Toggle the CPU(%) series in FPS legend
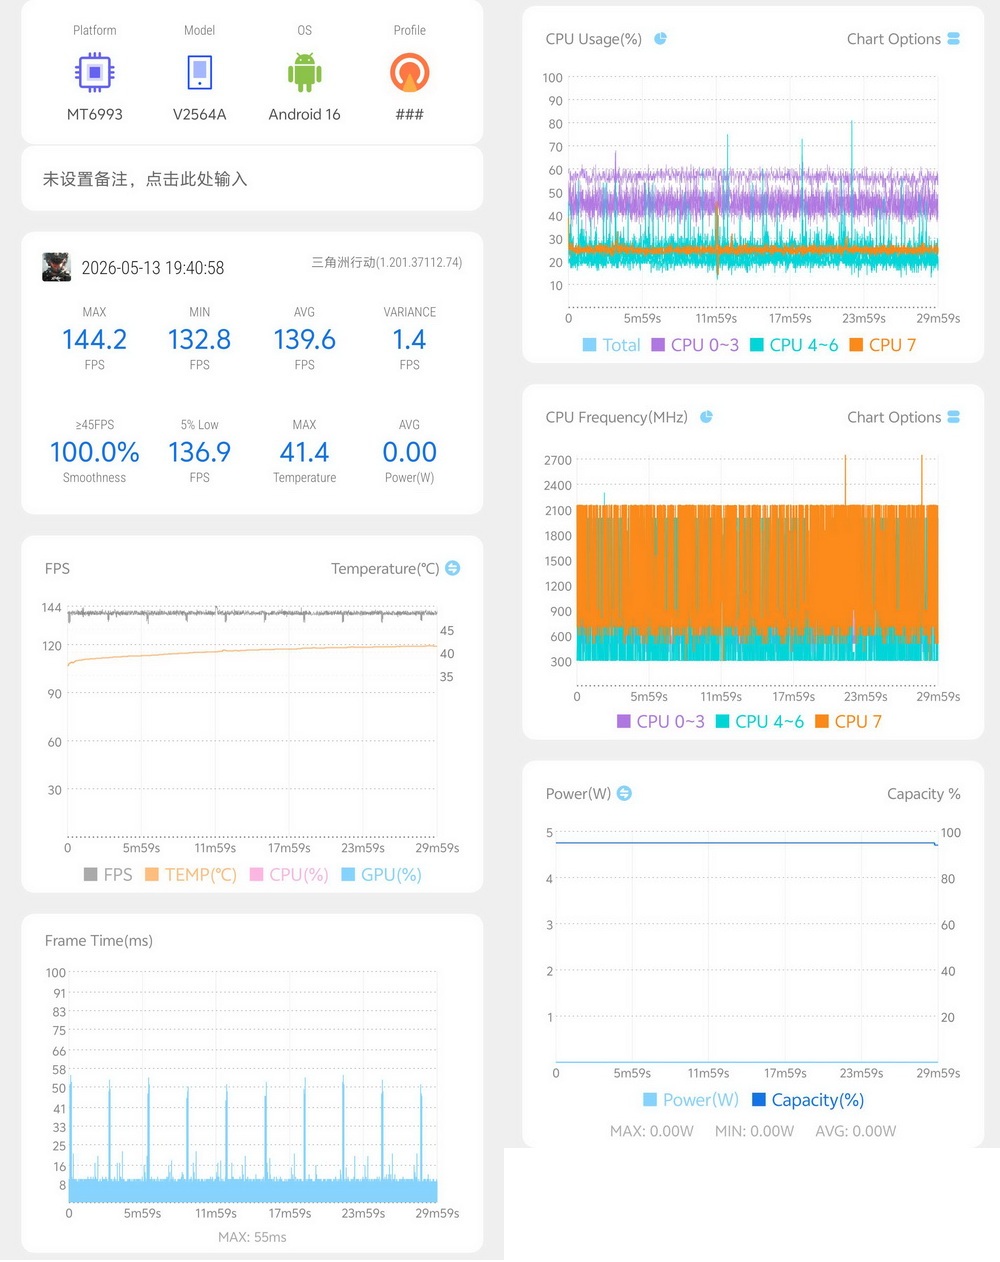 (289, 874)
